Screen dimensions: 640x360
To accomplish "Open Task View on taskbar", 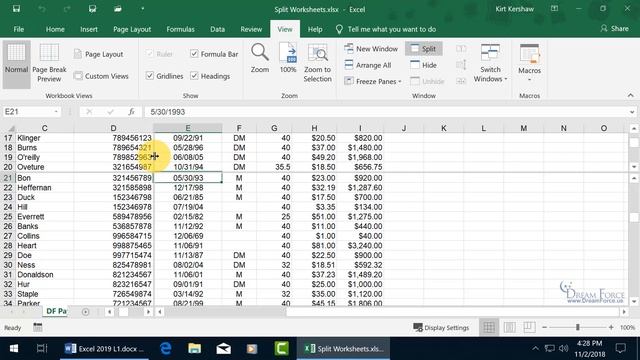I will click(41, 349).
